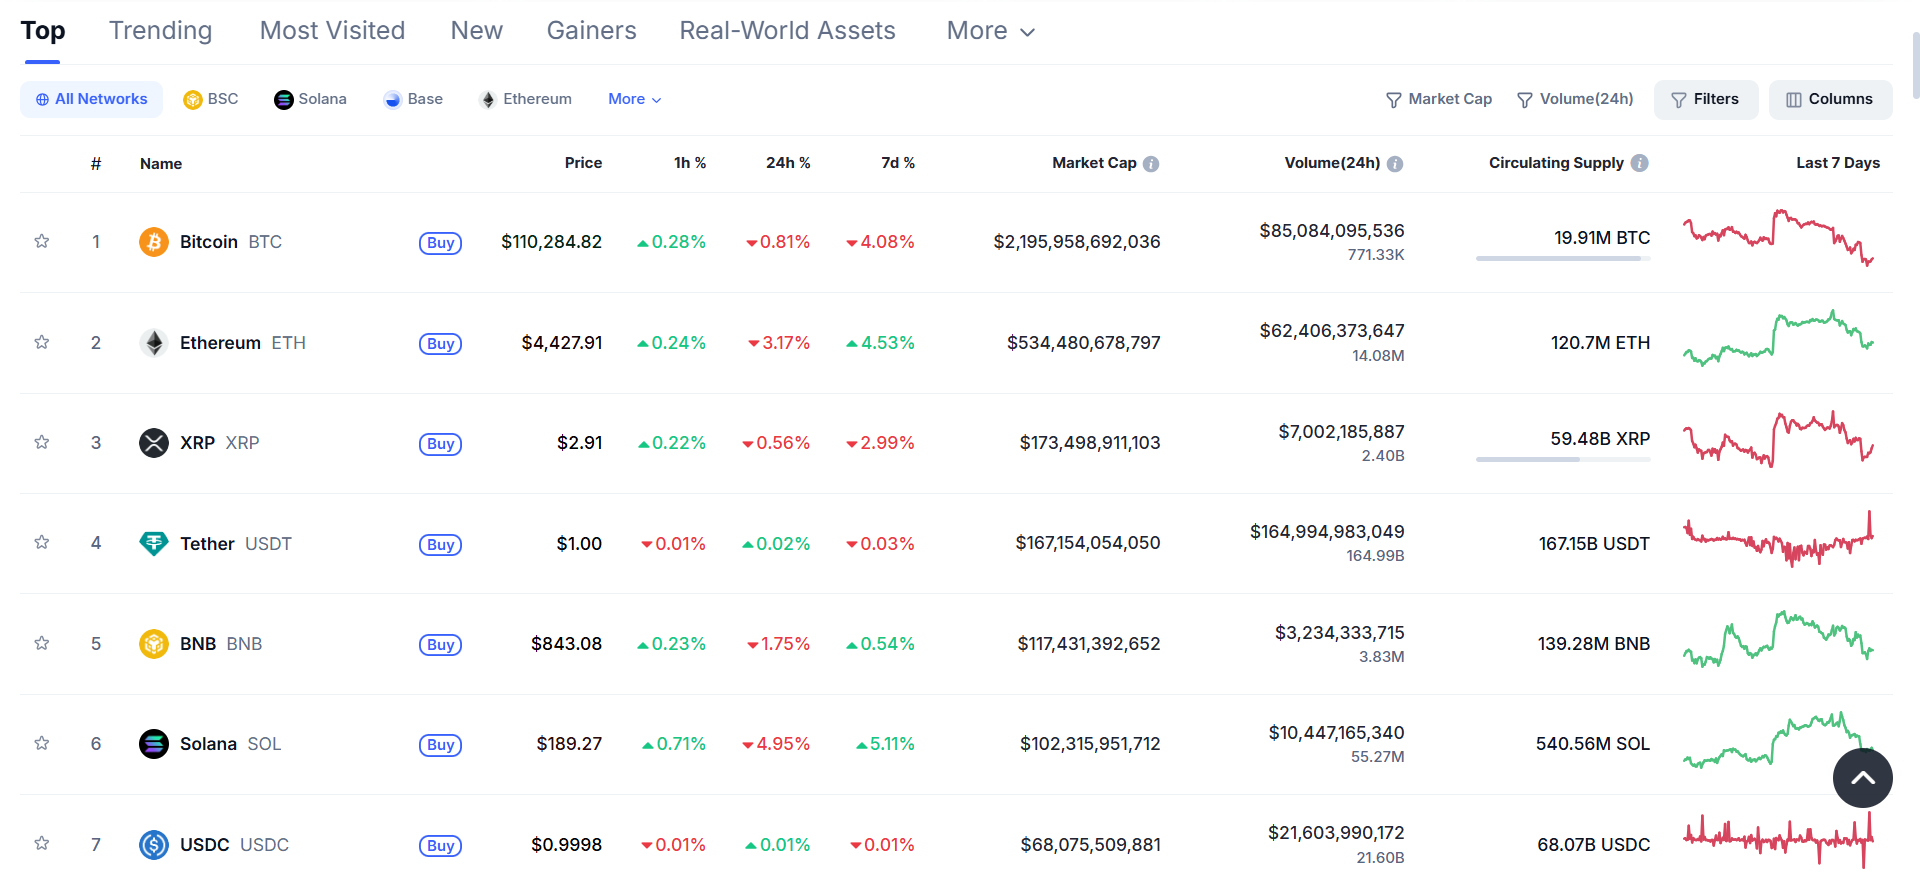
Task: Click the Market Cap info icon
Action: (1151, 164)
